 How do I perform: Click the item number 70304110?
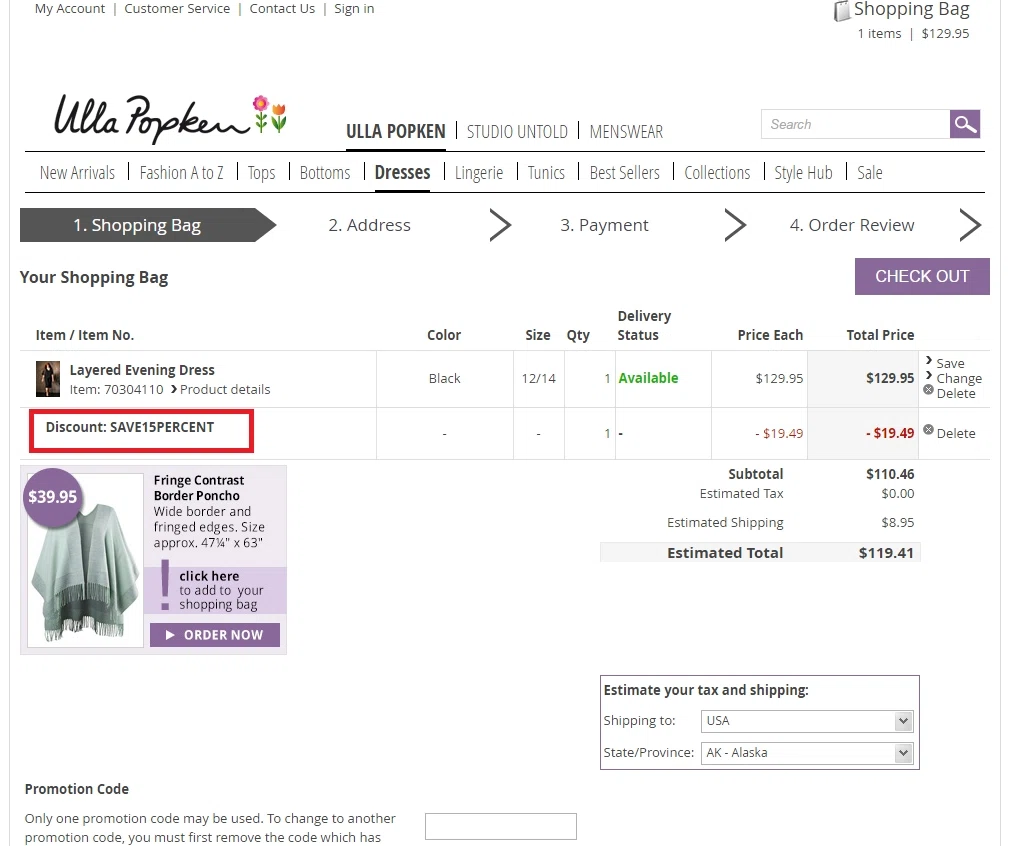click(134, 390)
